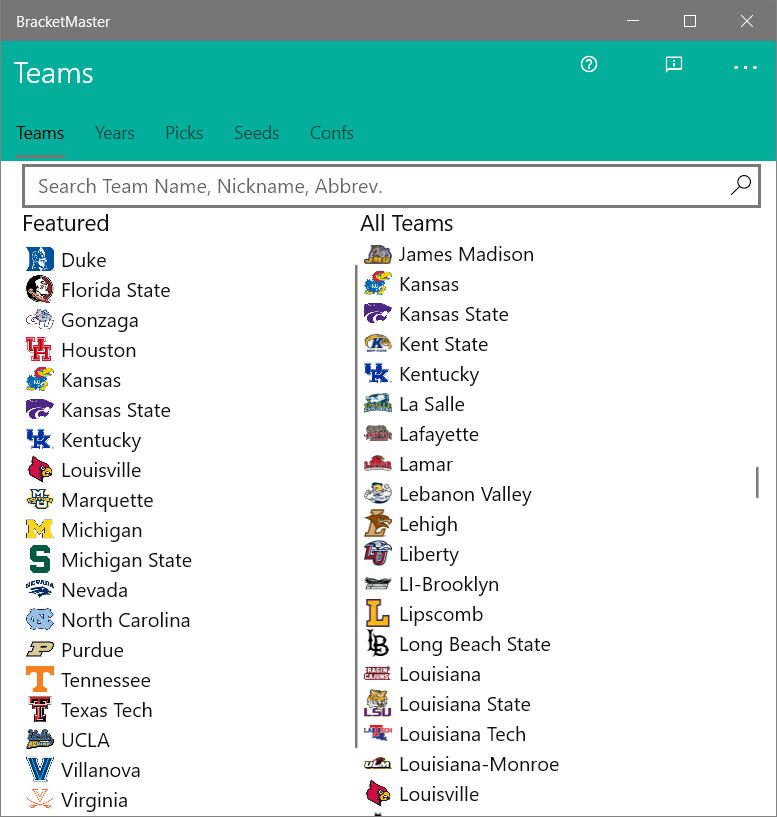
Task: Click the Marquette MU logo
Action: 40,499
